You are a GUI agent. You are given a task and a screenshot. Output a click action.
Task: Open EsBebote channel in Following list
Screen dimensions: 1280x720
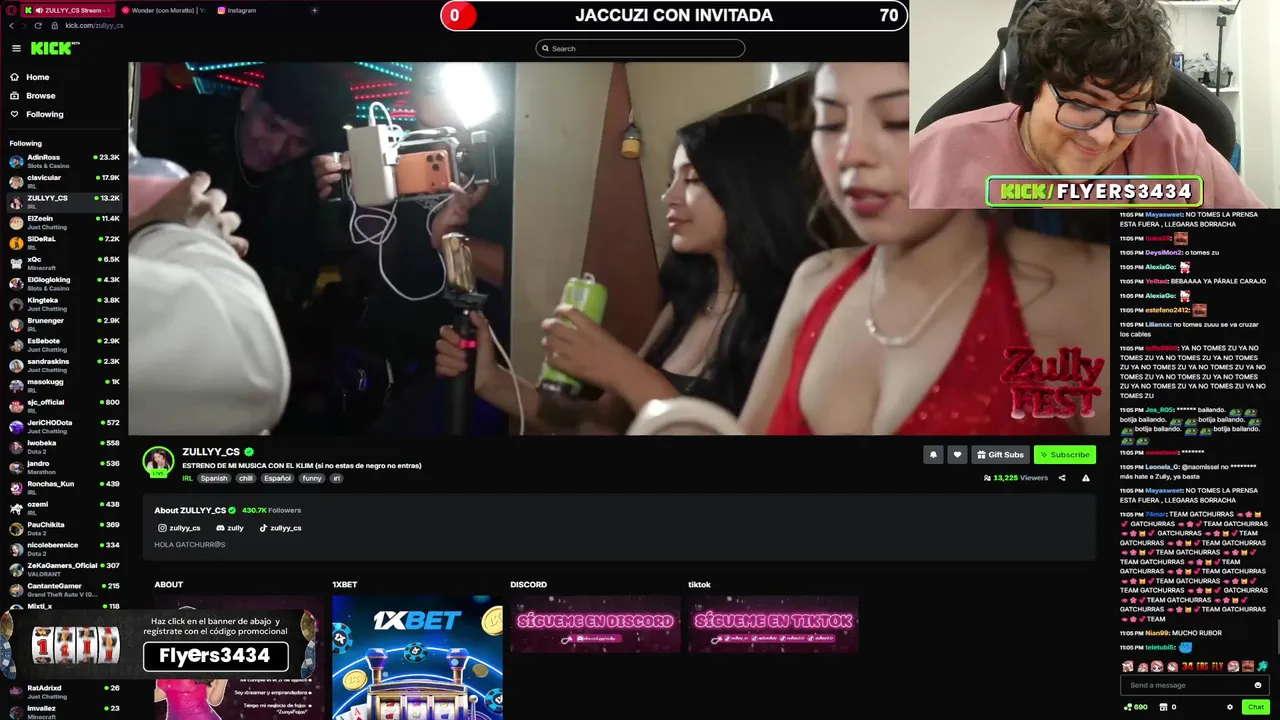[64, 344]
